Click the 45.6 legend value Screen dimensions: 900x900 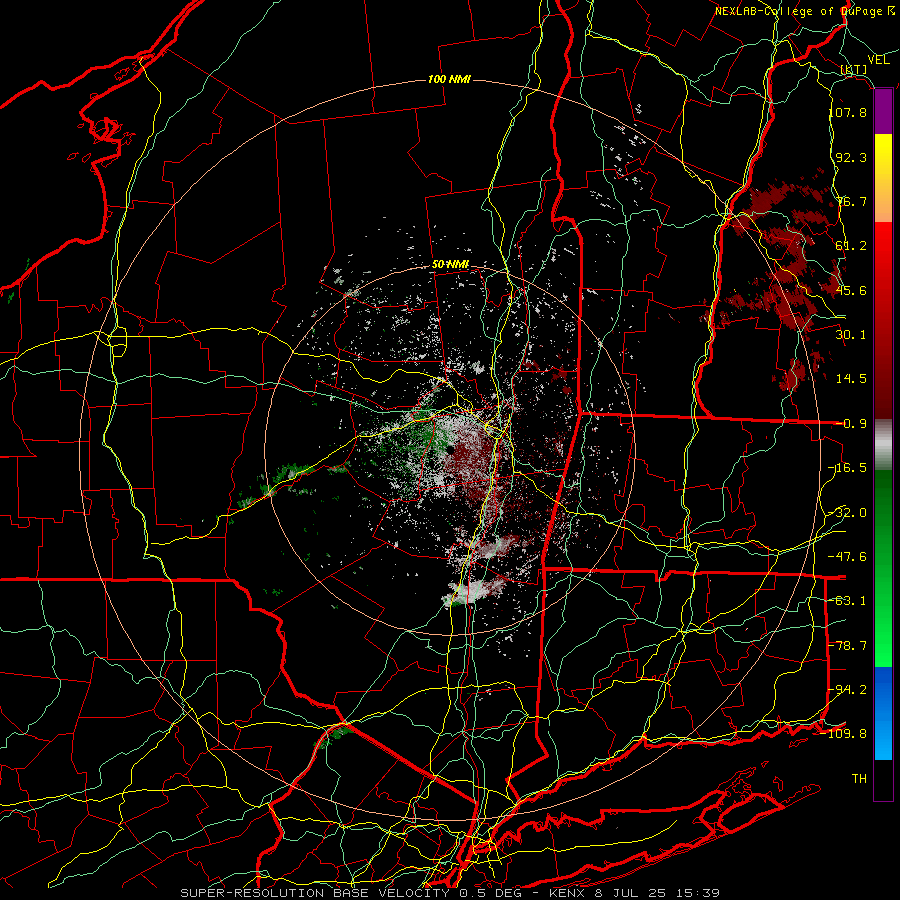pyautogui.click(x=851, y=290)
